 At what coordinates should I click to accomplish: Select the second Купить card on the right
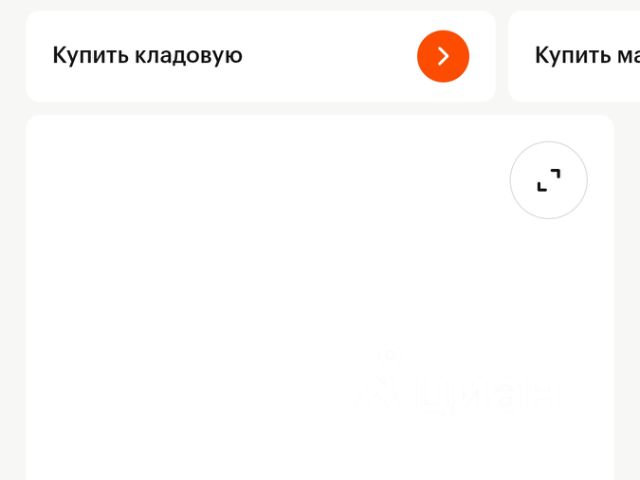coord(585,56)
